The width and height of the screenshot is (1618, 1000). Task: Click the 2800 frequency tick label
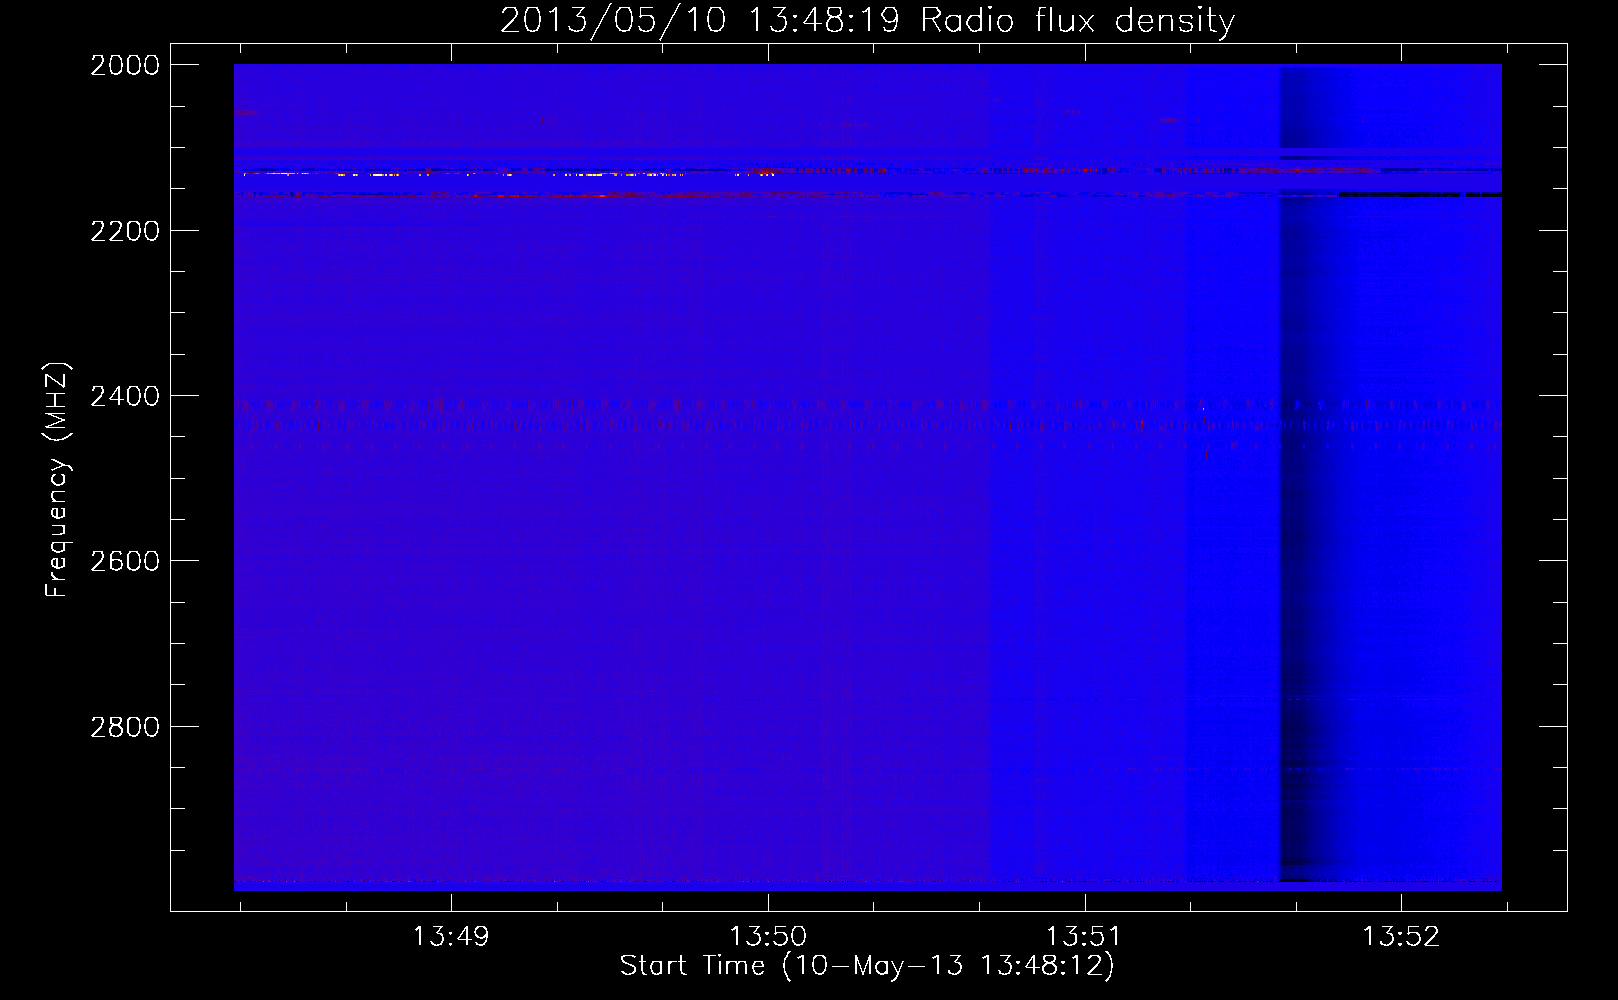[125, 726]
